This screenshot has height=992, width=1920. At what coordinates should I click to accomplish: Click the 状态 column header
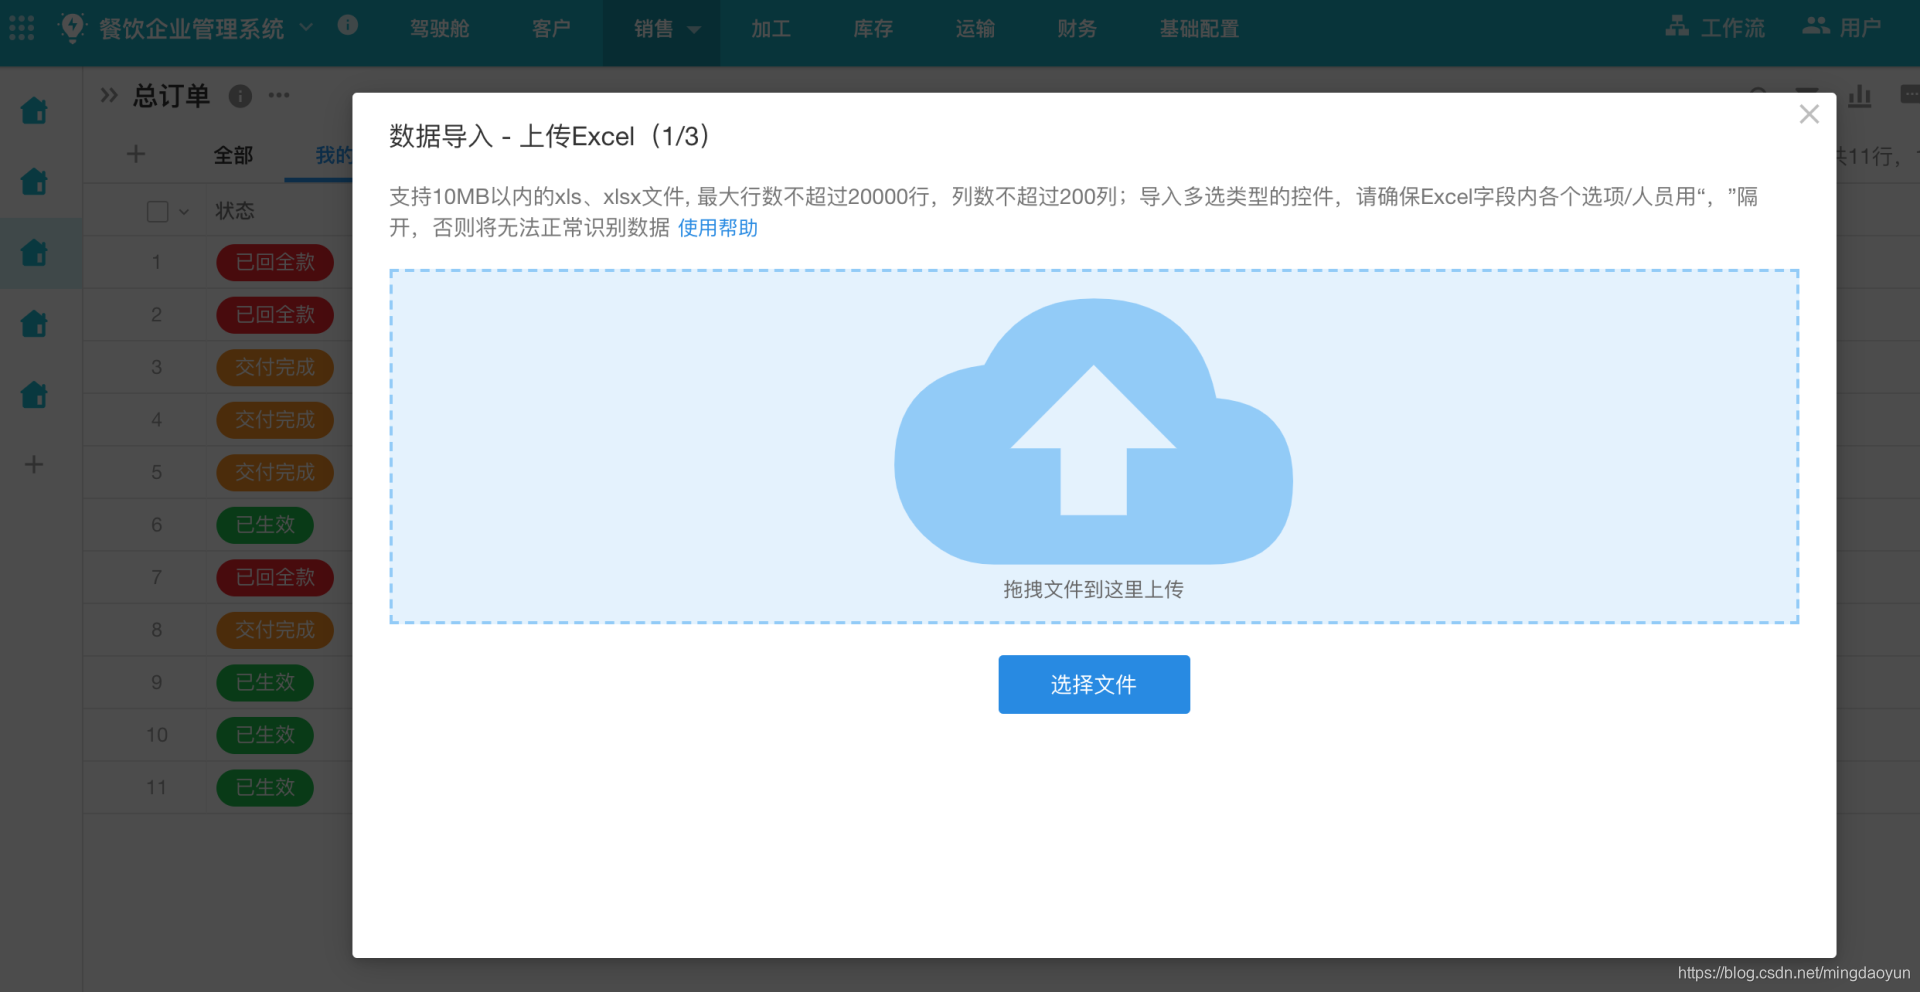[x=235, y=211]
